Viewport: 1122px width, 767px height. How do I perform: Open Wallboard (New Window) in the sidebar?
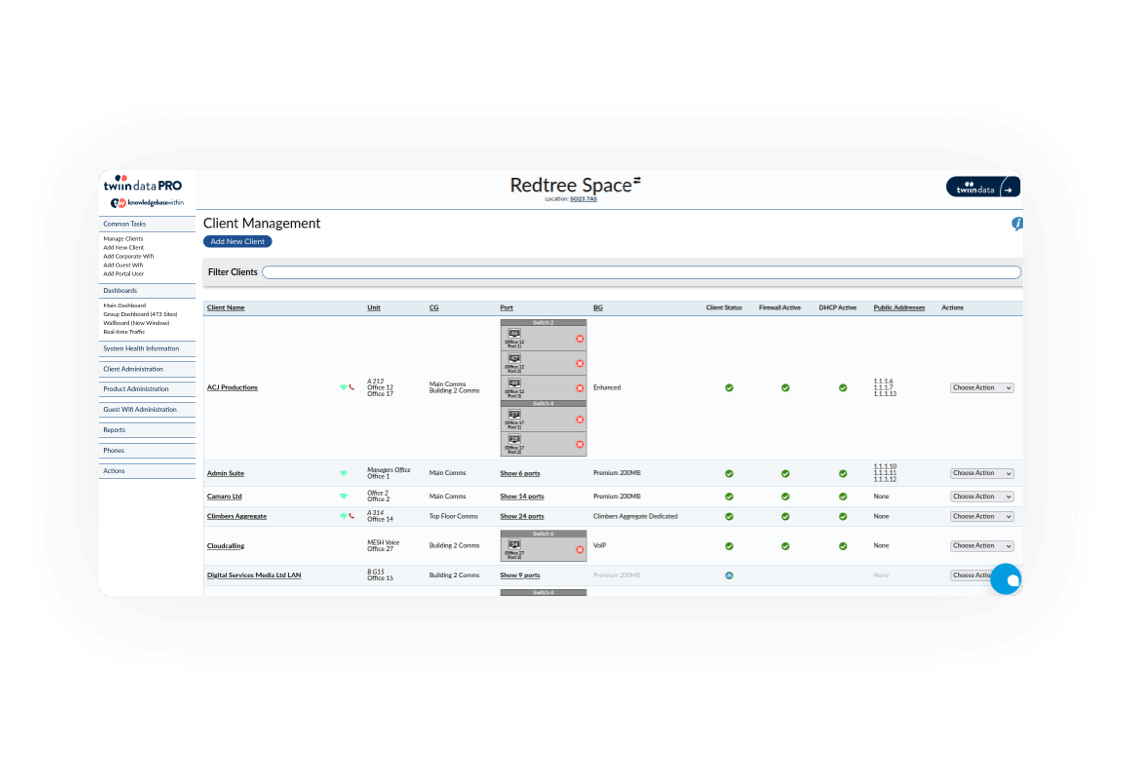(x=137, y=323)
